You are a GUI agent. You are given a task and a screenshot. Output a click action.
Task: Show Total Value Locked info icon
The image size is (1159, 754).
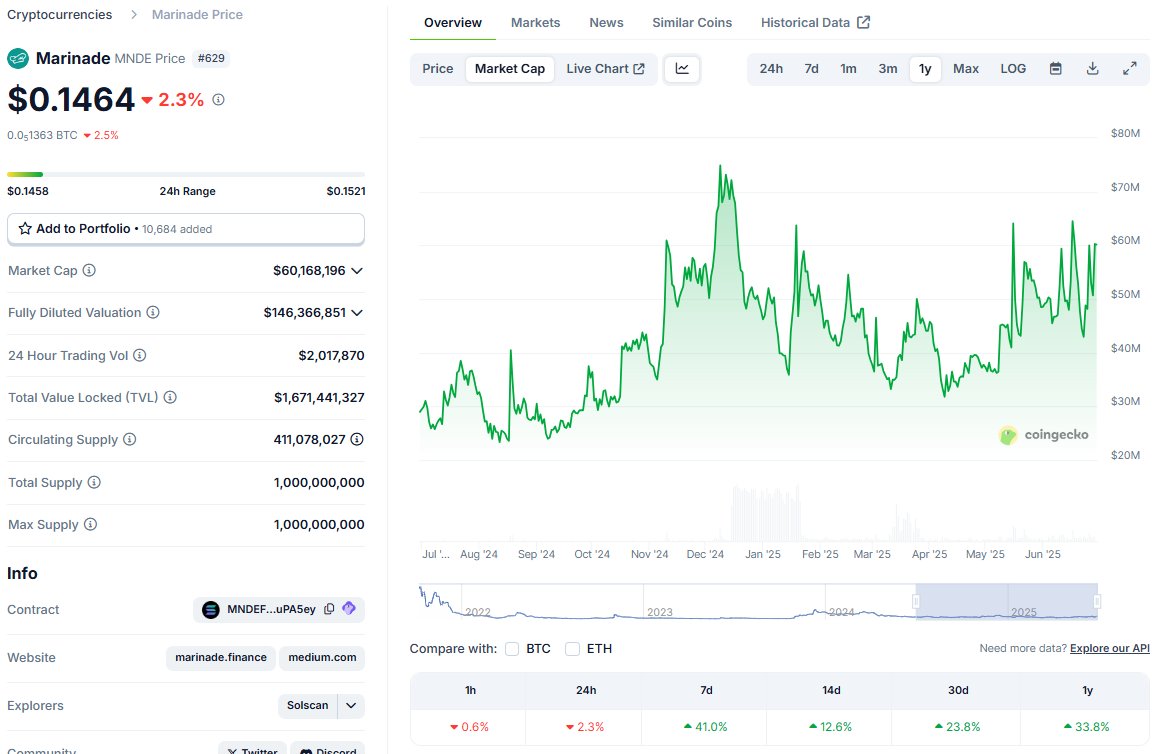click(x=170, y=398)
